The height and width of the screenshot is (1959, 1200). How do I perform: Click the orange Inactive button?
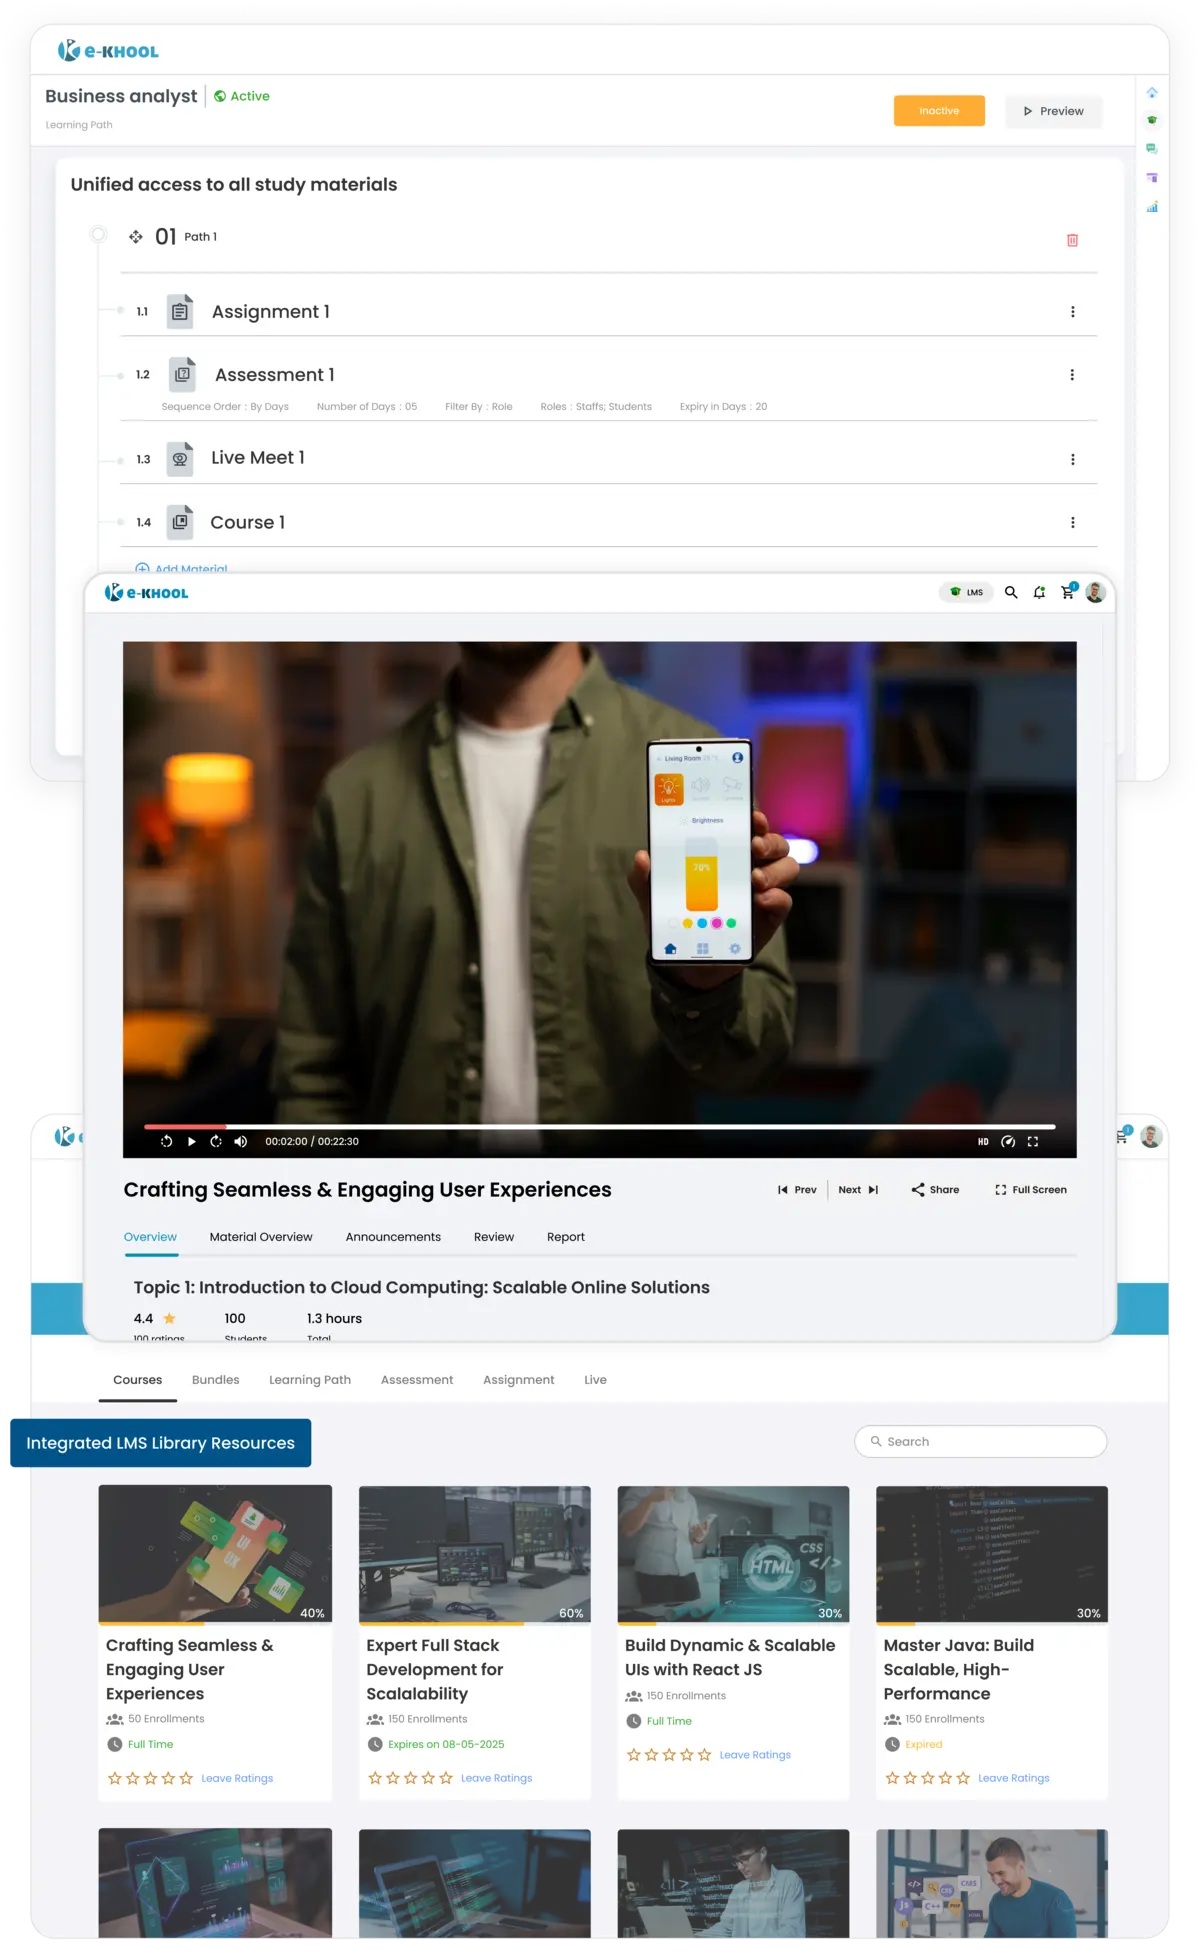(939, 111)
